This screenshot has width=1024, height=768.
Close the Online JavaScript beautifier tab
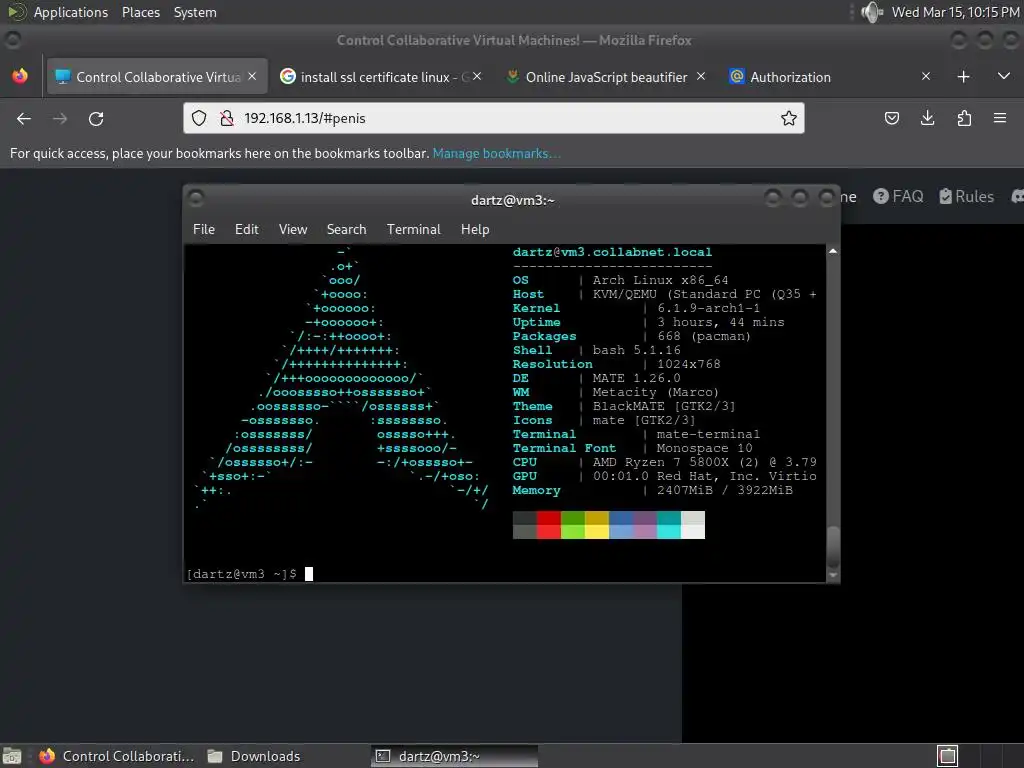(701, 76)
